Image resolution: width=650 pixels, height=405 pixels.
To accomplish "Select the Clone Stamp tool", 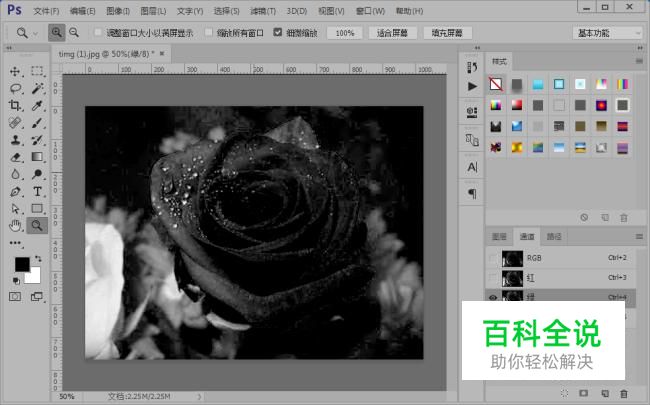I will [x=15, y=140].
